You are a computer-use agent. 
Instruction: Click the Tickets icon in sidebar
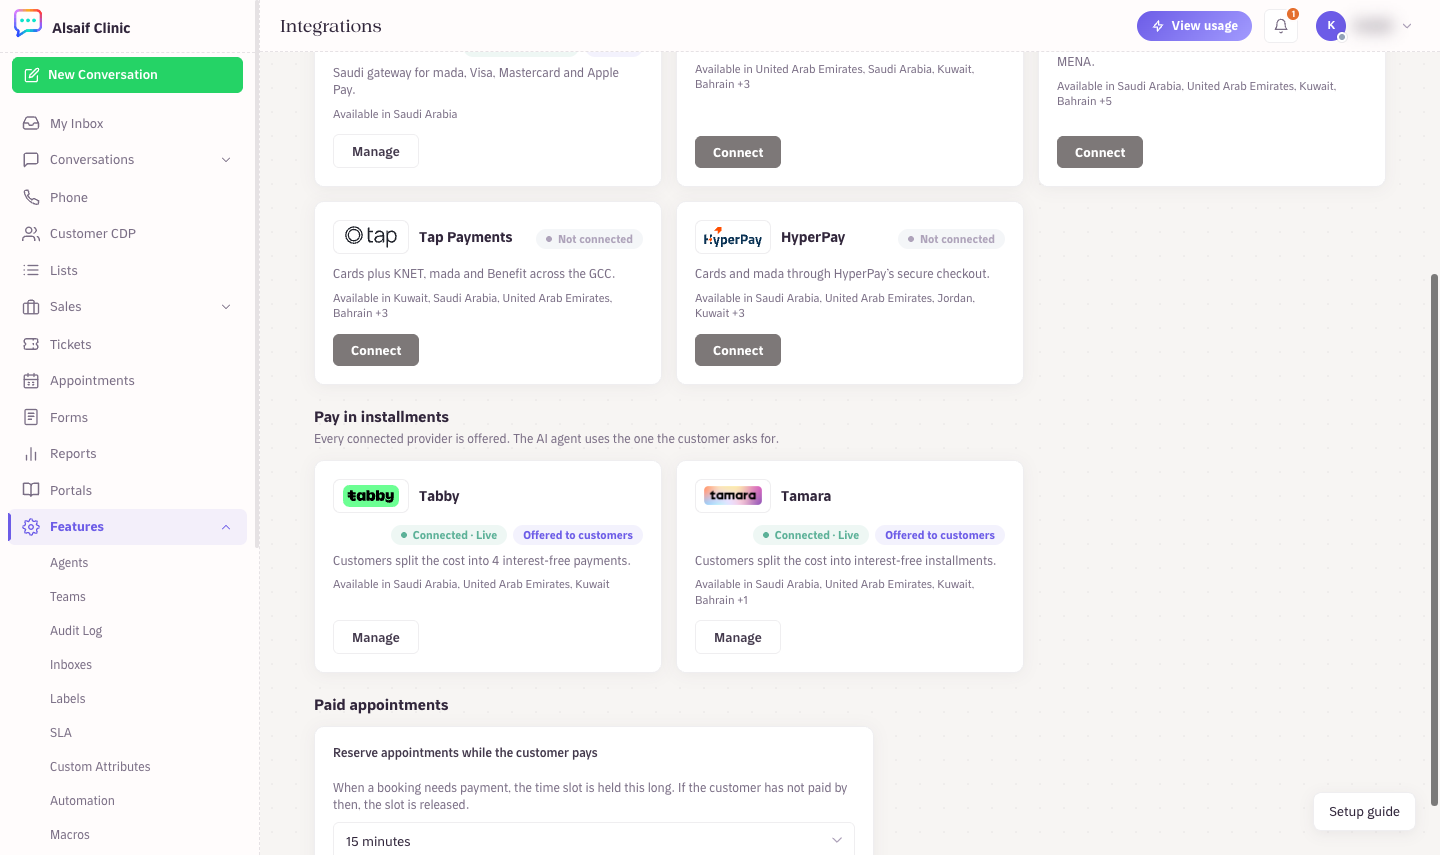pos(31,345)
